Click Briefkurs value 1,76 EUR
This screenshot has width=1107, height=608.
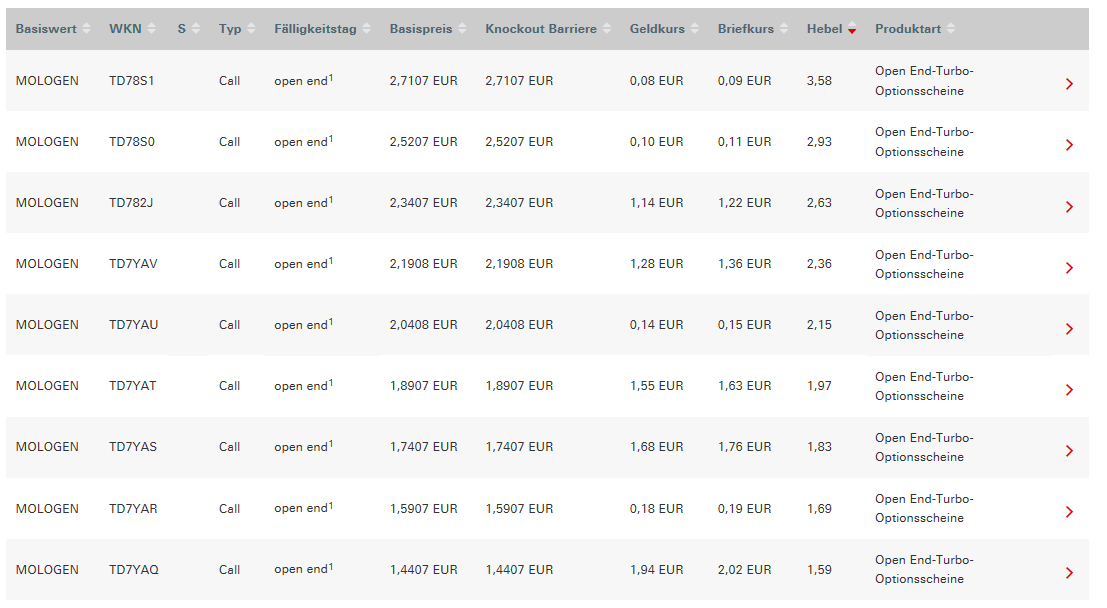(x=745, y=447)
